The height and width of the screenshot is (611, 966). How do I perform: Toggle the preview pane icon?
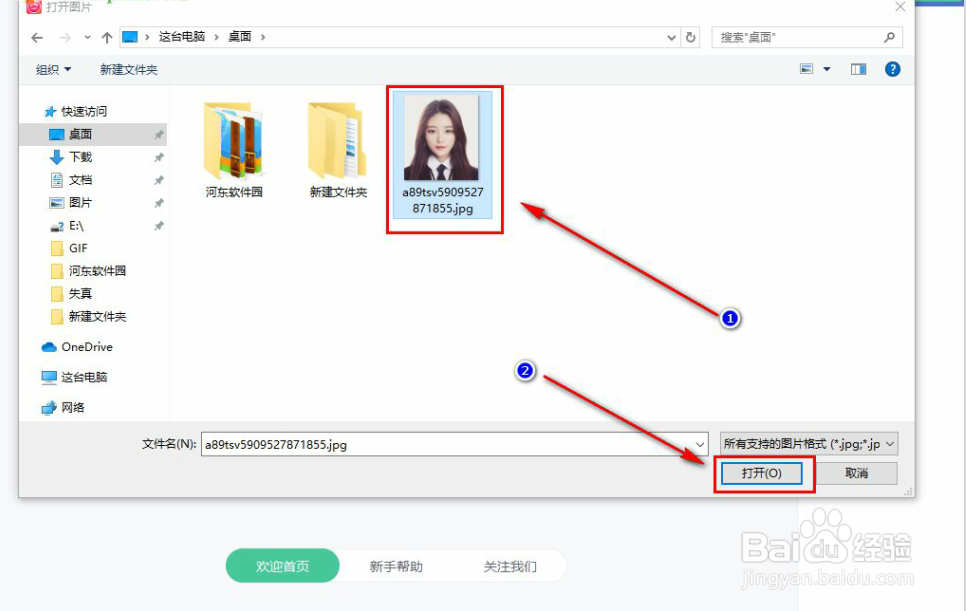(x=857, y=69)
